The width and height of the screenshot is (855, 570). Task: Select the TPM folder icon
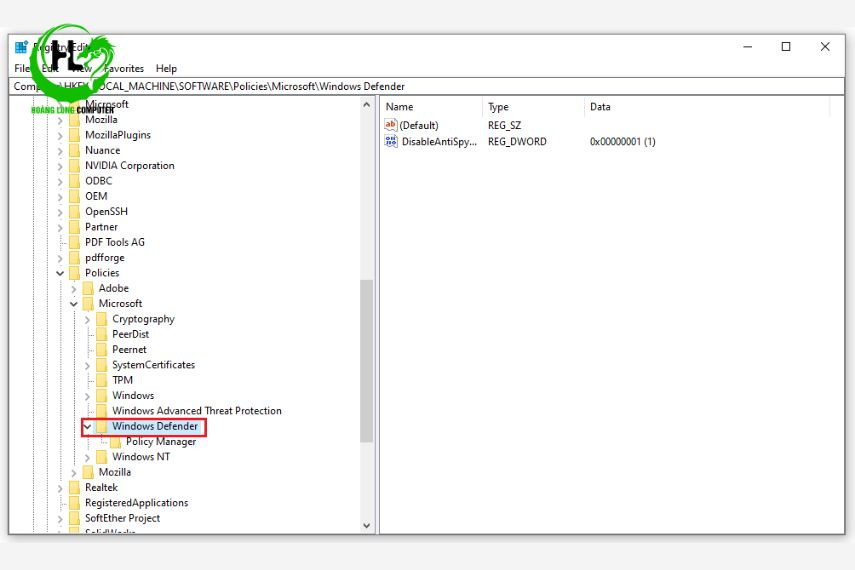tap(102, 380)
